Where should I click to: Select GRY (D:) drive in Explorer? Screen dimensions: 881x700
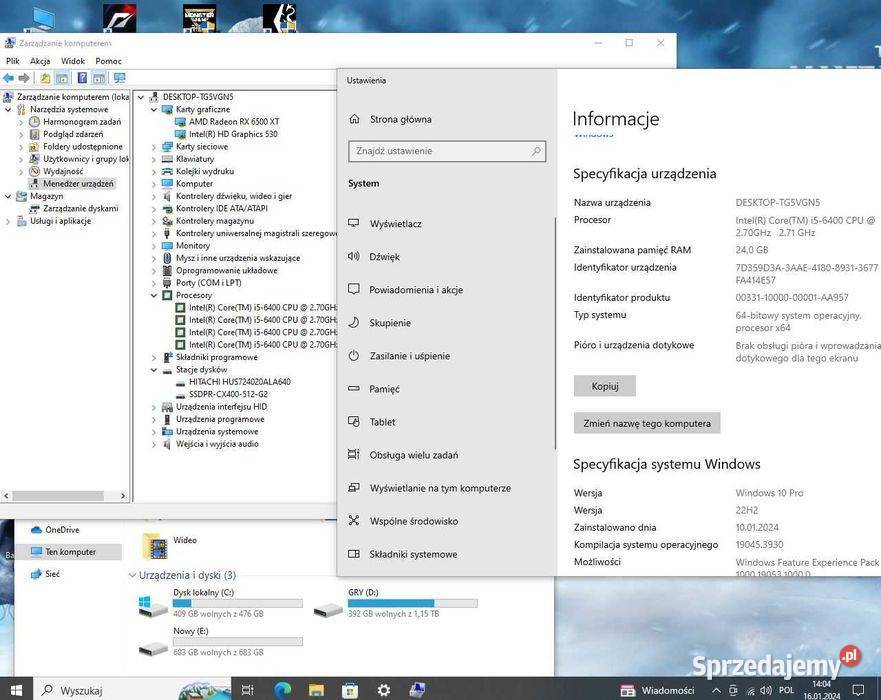pos(395,603)
